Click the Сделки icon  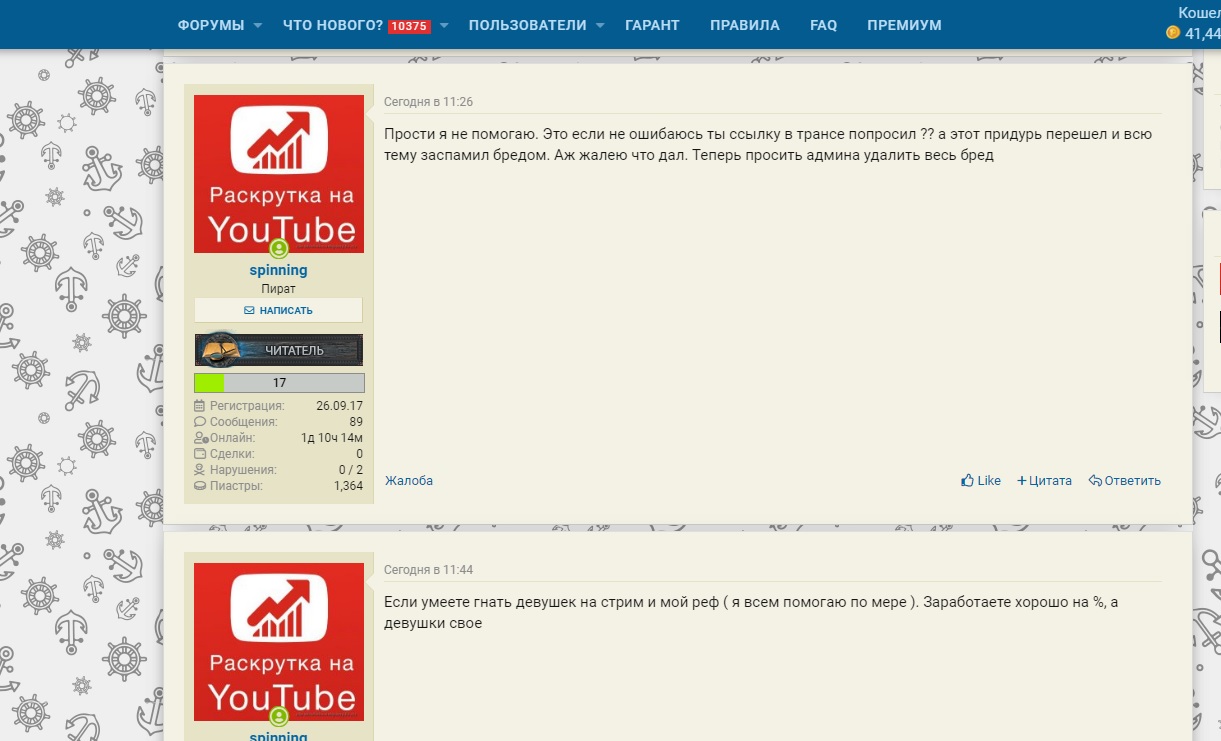coord(200,454)
